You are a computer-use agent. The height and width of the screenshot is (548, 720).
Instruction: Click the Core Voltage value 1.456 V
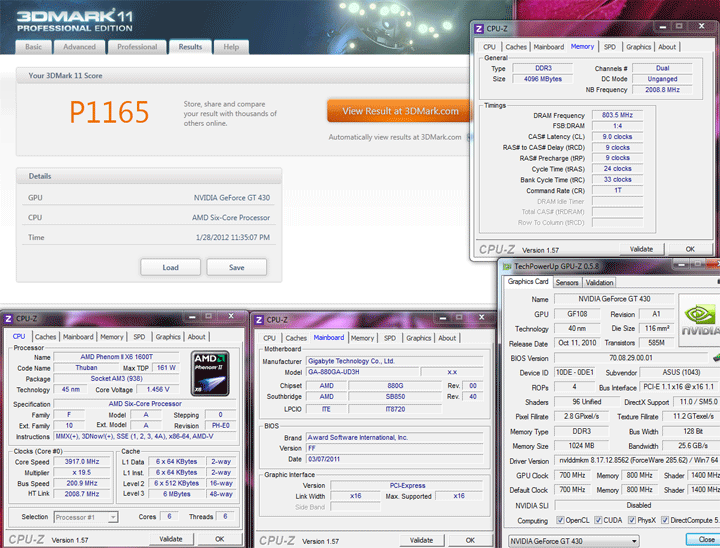click(x=158, y=390)
